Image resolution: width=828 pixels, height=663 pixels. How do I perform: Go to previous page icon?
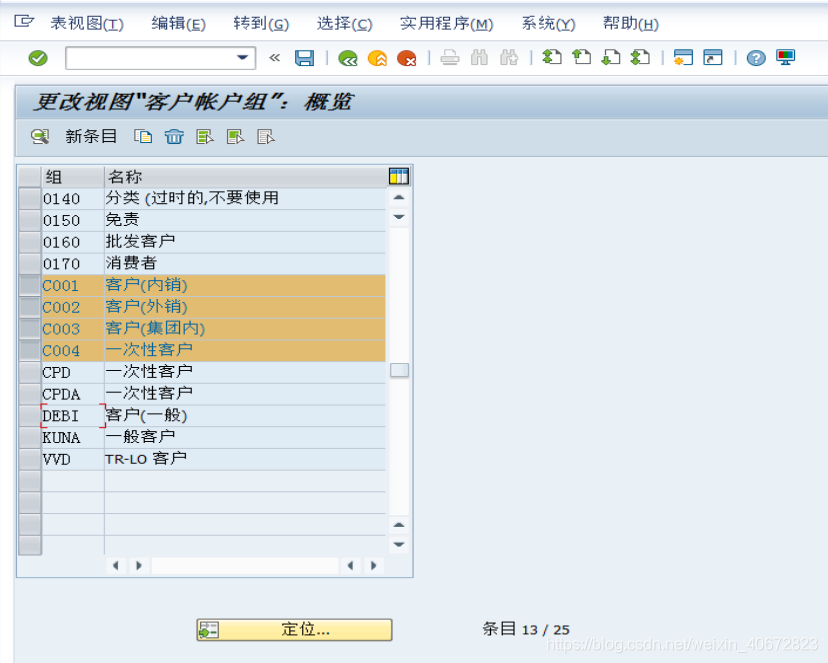click(x=581, y=57)
